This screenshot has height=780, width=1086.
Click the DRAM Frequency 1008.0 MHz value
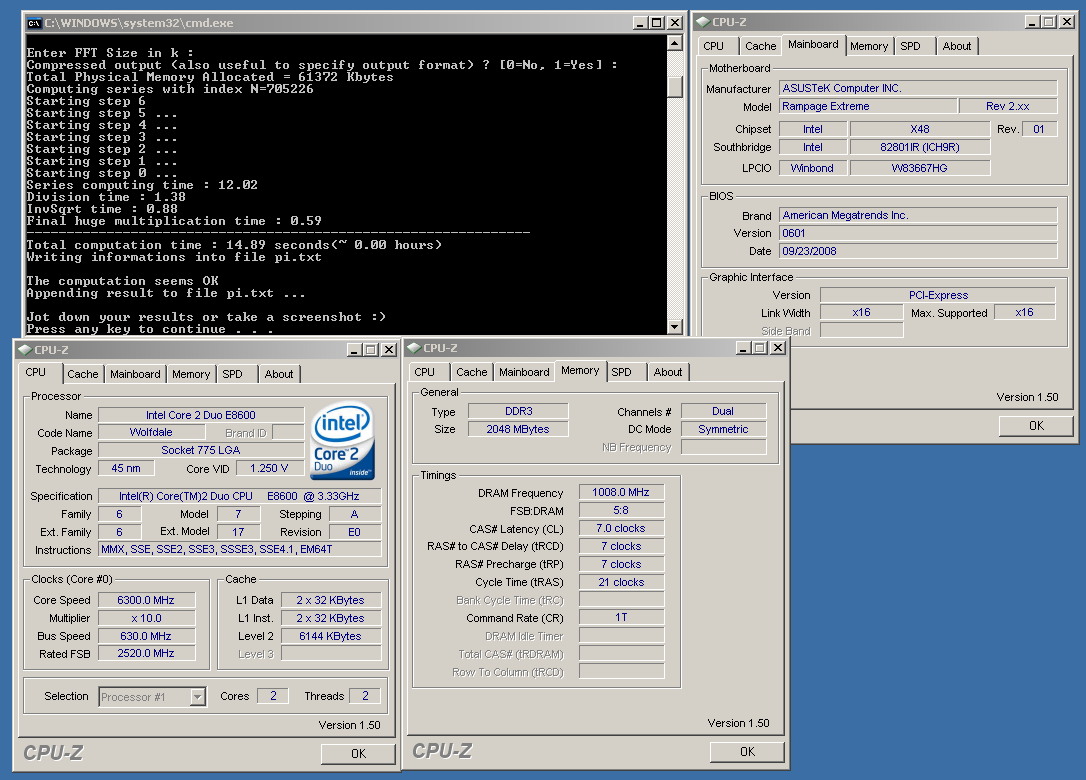click(621, 492)
